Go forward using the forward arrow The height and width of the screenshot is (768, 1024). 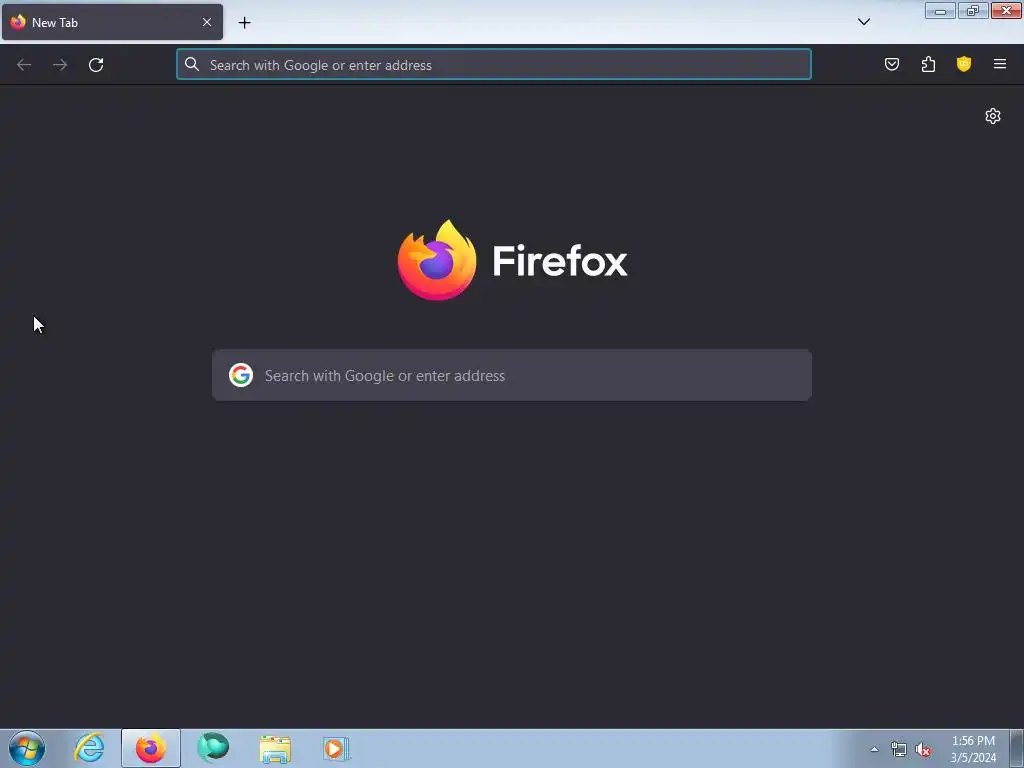click(60, 65)
